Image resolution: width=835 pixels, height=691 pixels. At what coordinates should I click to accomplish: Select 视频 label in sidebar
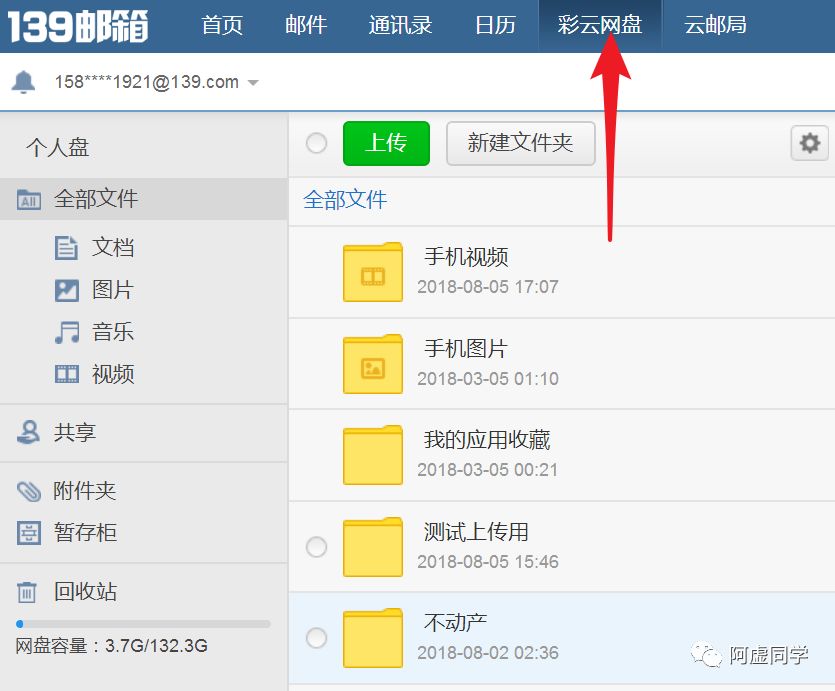[113, 374]
